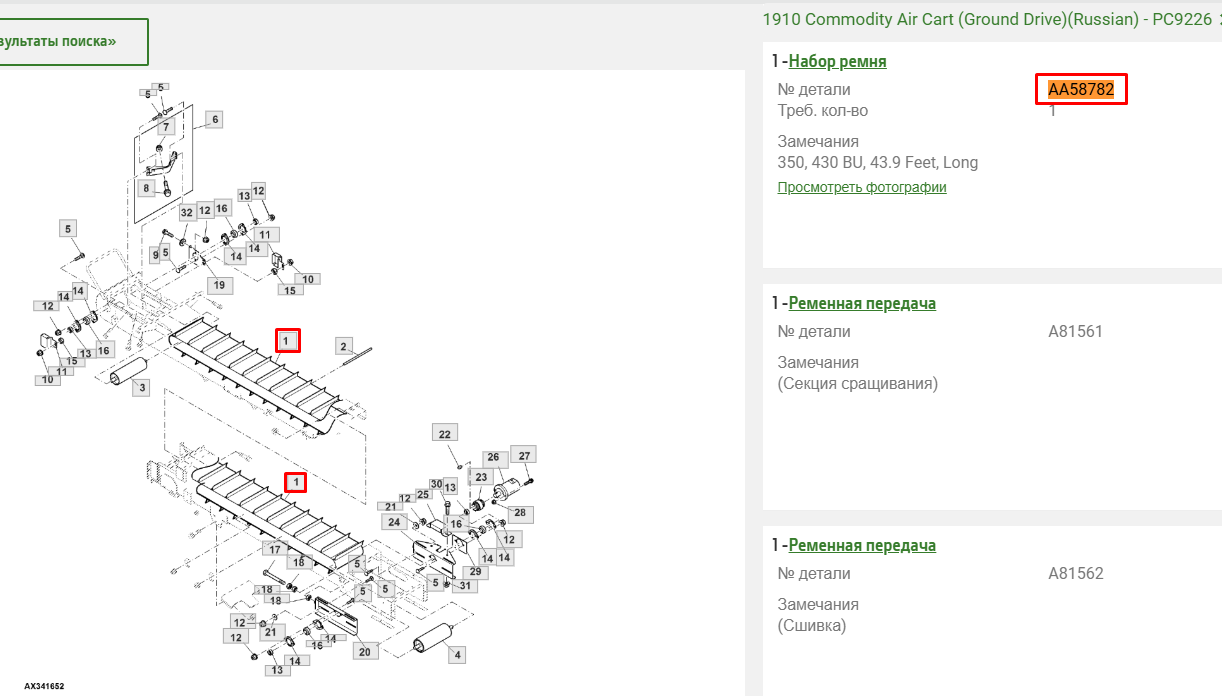The width and height of the screenshot is (1222, 696).
Task: Open Ременная передача link for A81562
Action: [862, 545]
